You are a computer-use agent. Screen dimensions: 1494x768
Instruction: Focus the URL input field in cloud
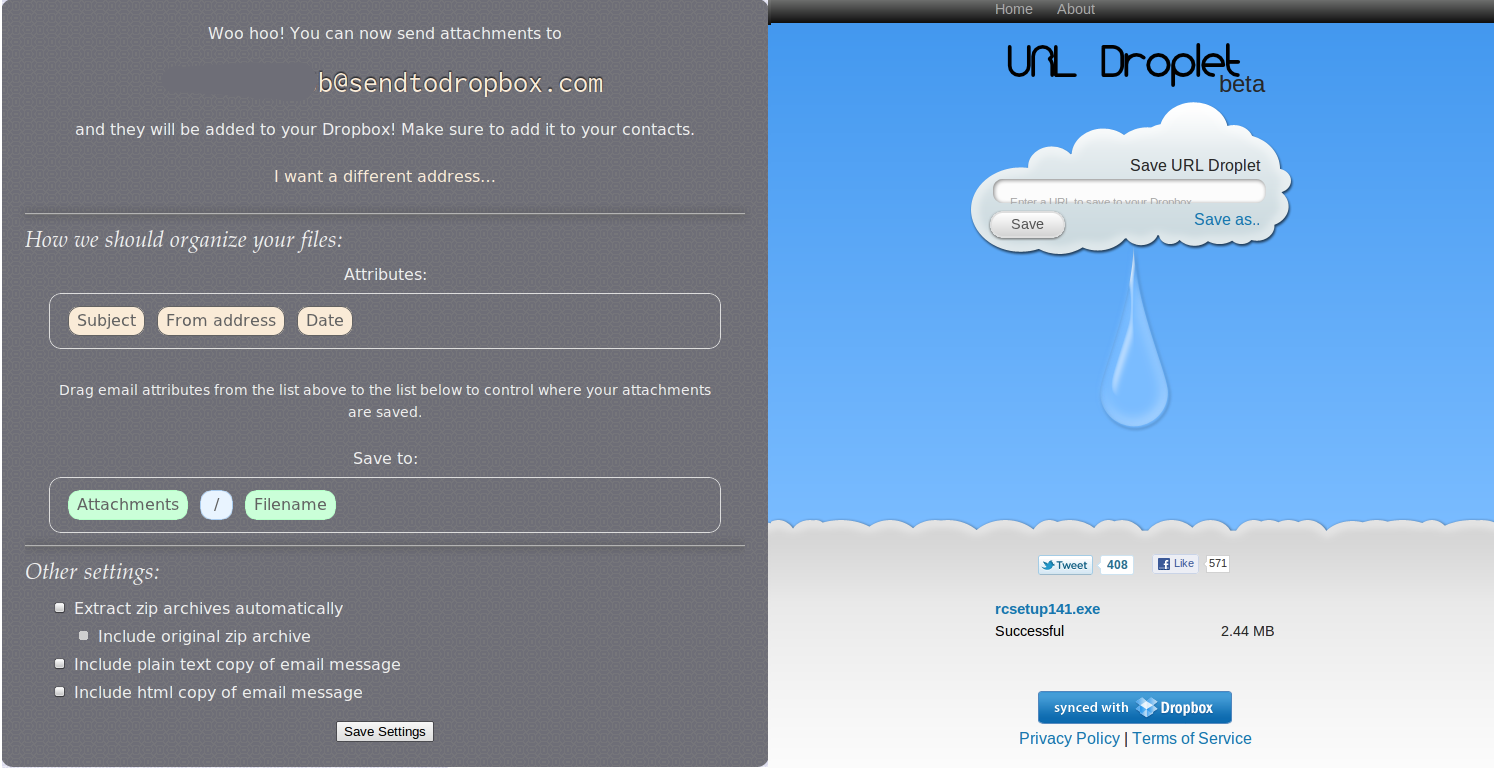click(1129, 192)
